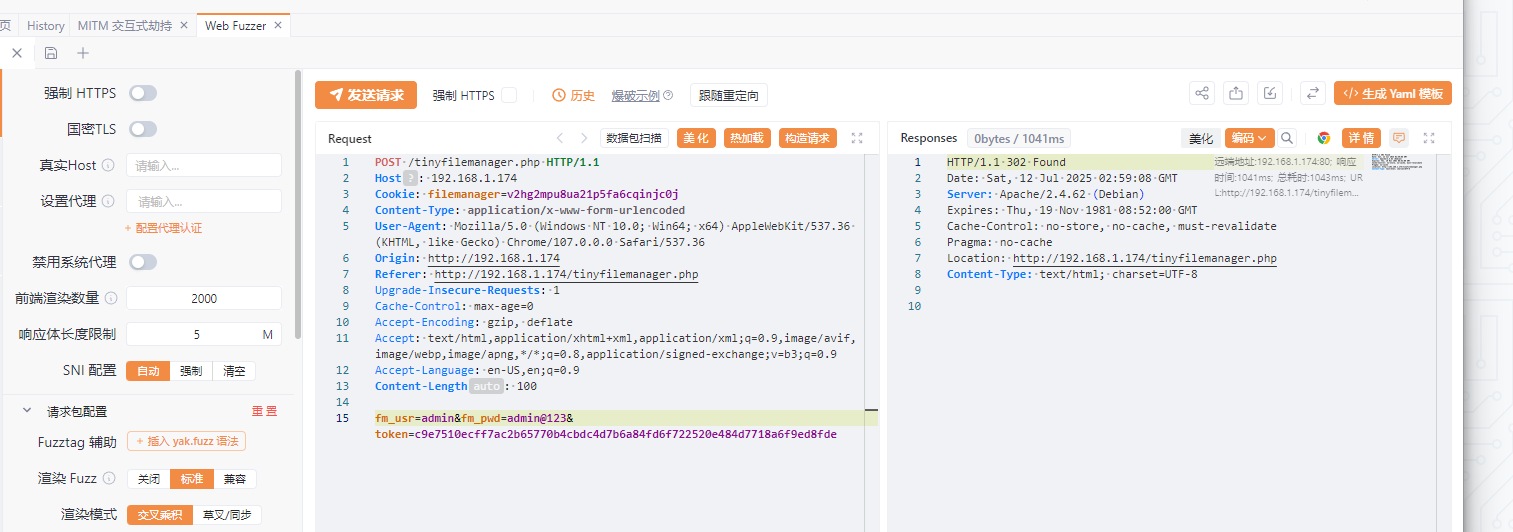This screenshot has height=532, width=1513.
Task: Select 强制 option for SNI 配置
Action: pyautogui.click(x=190, y=371)
